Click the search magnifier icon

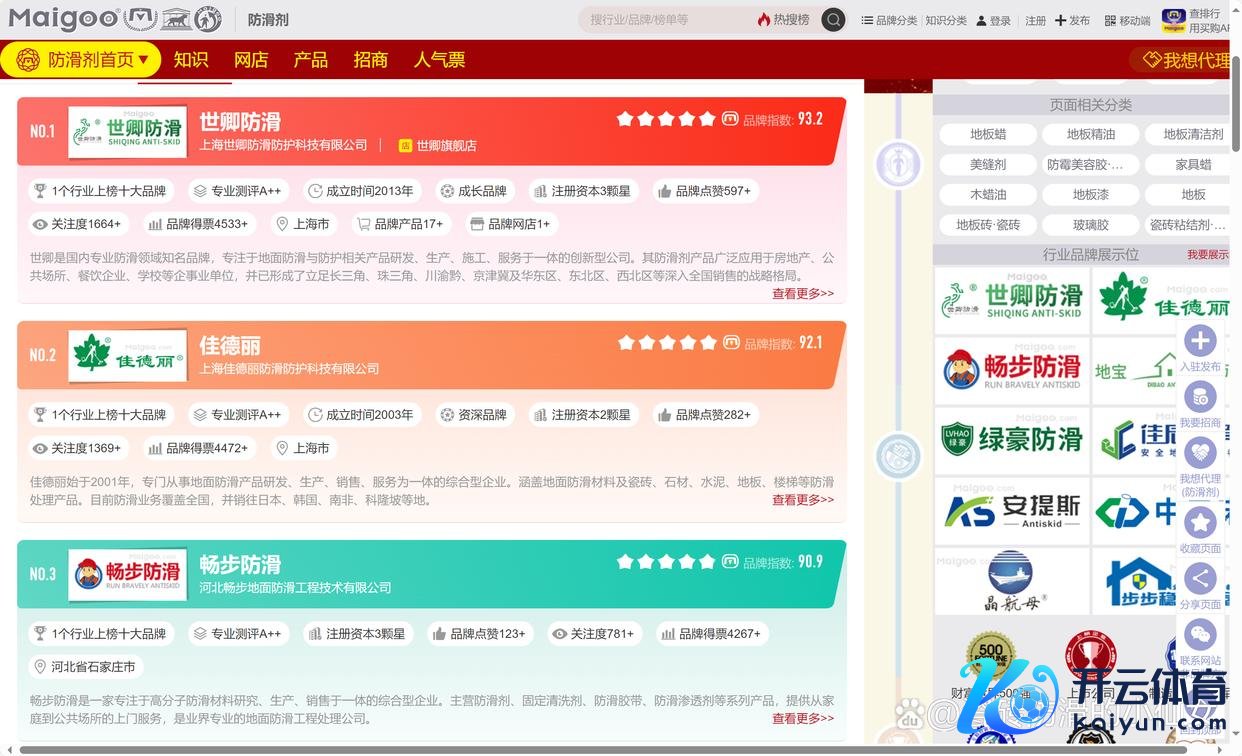833,20
